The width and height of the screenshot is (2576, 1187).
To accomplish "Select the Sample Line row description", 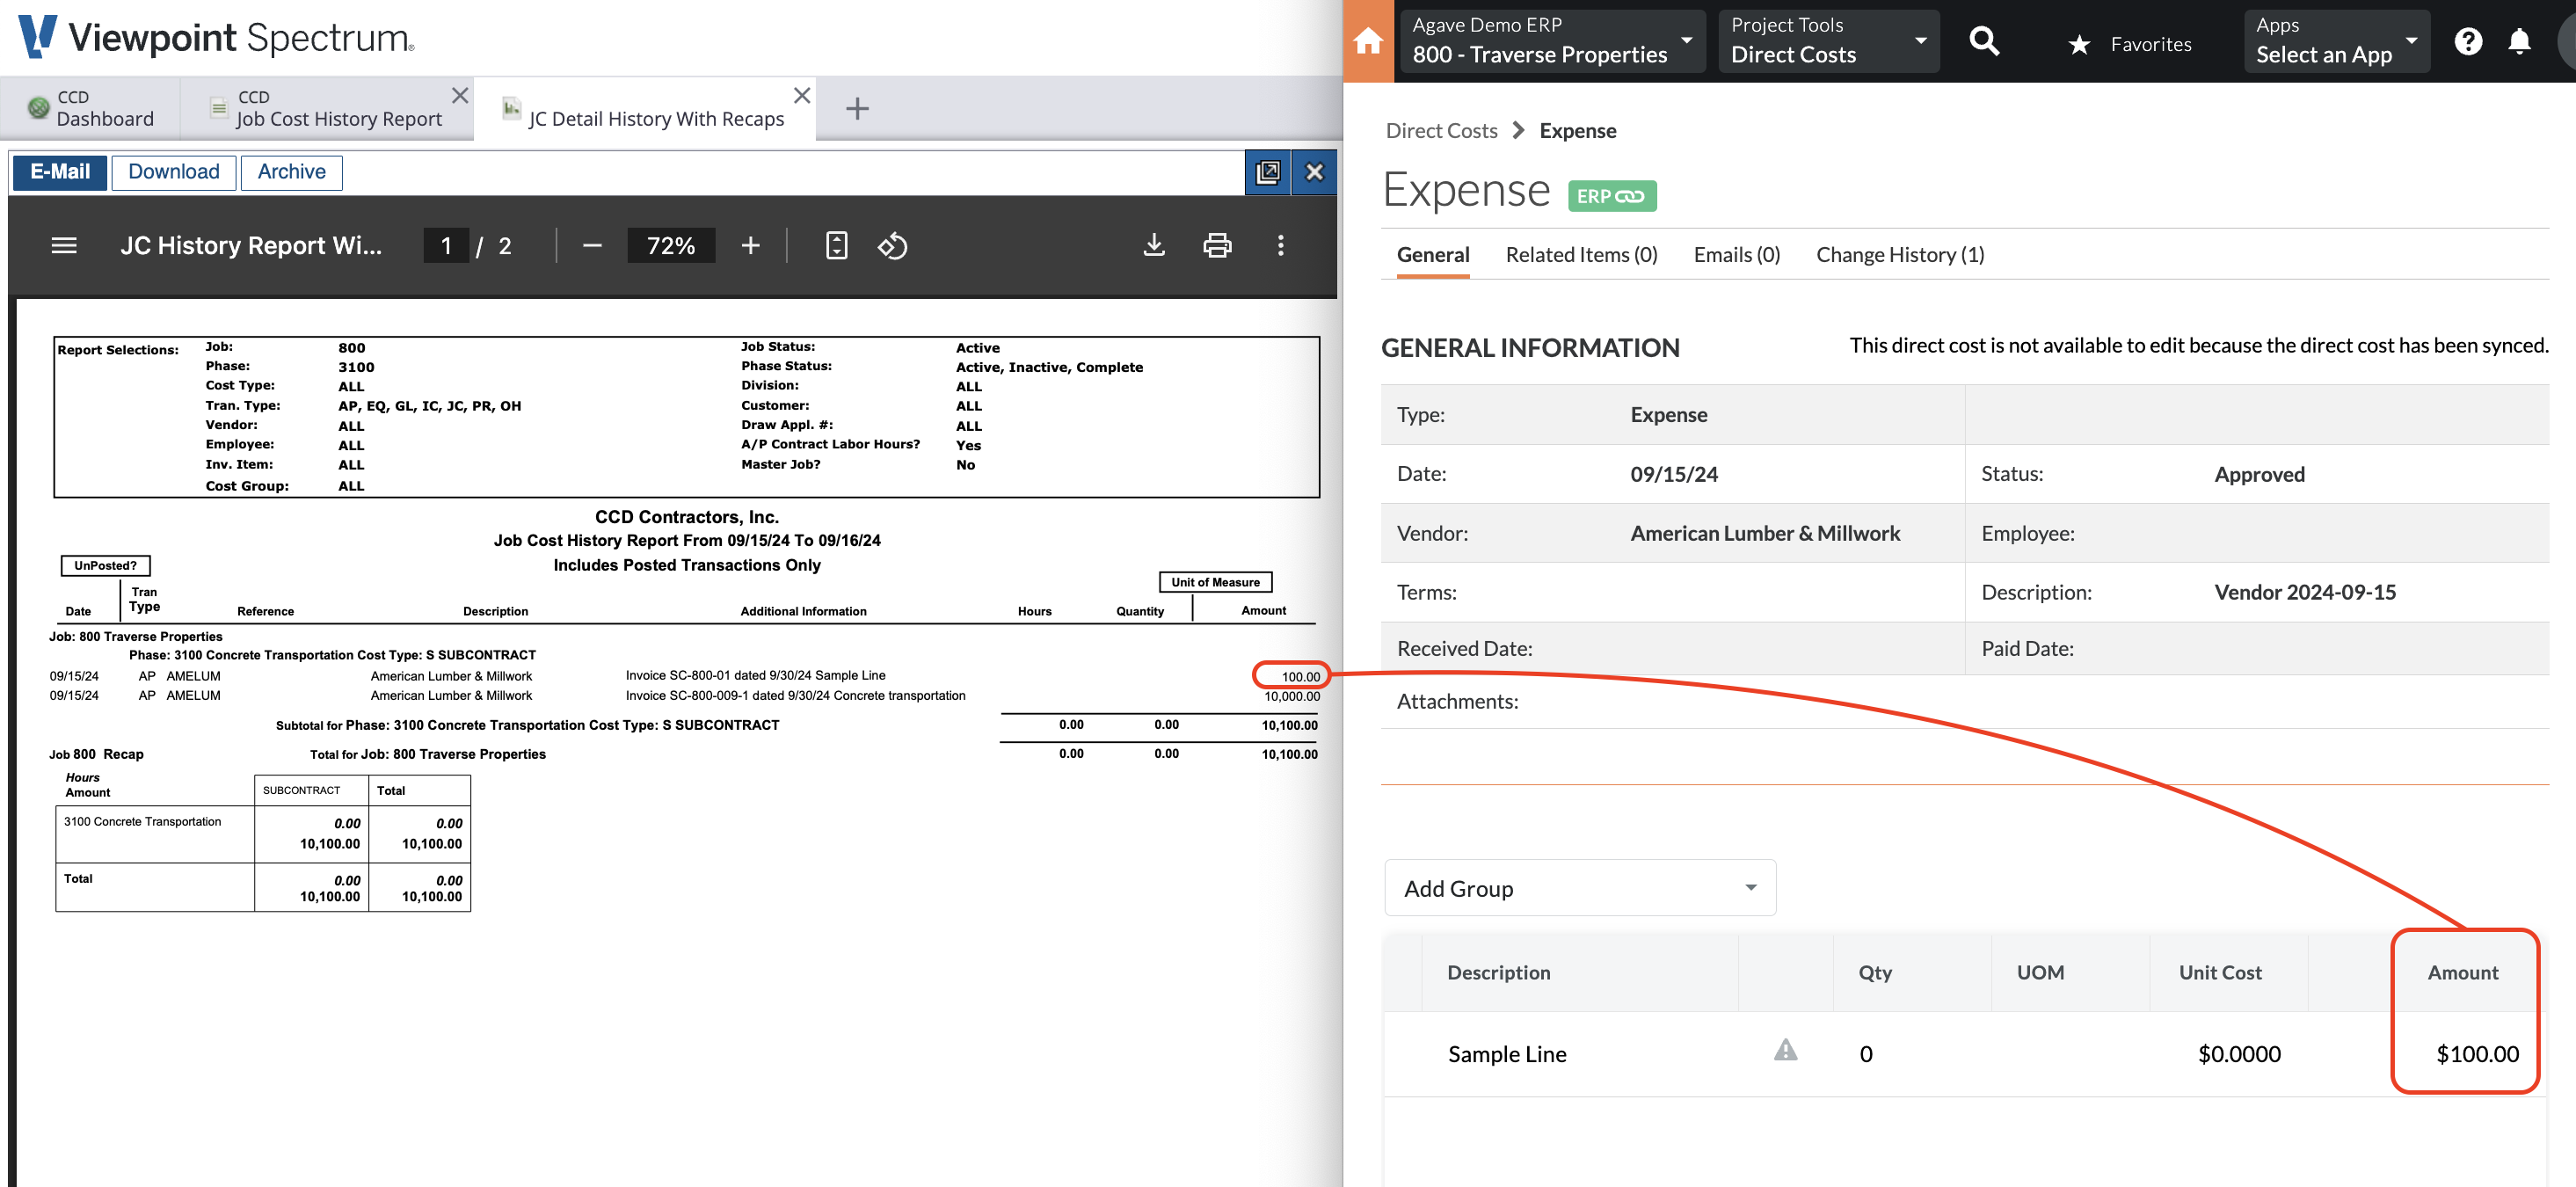I will (1507, 1053).
